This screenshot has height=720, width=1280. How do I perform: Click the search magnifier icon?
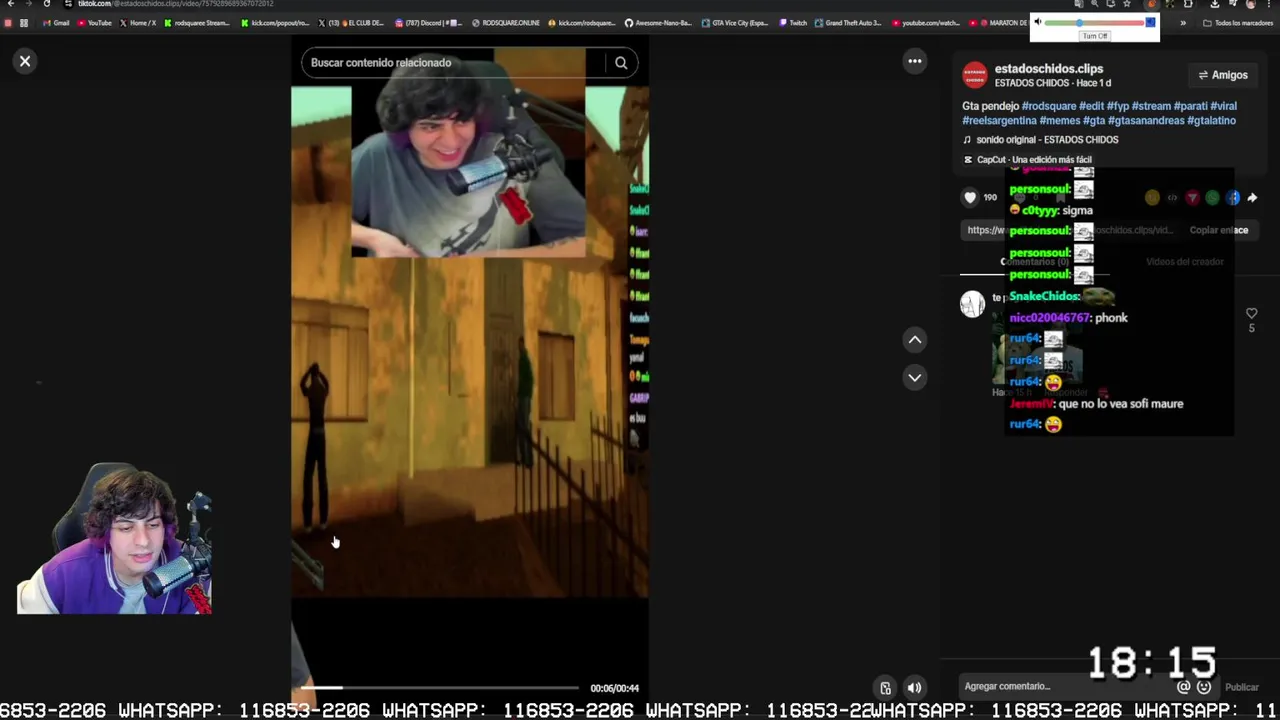tap(621, 63)
